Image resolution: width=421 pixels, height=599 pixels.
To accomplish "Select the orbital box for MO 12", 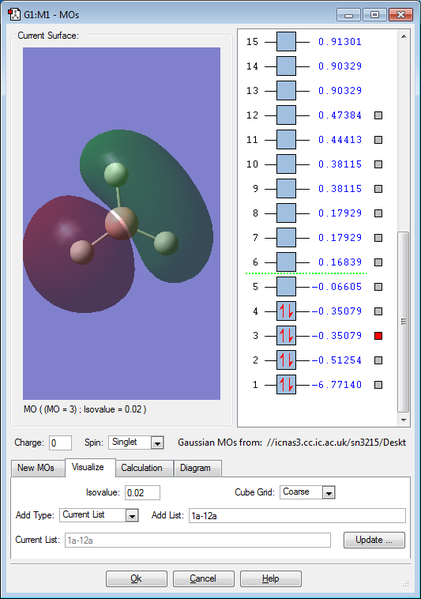I will coord(286,115).
